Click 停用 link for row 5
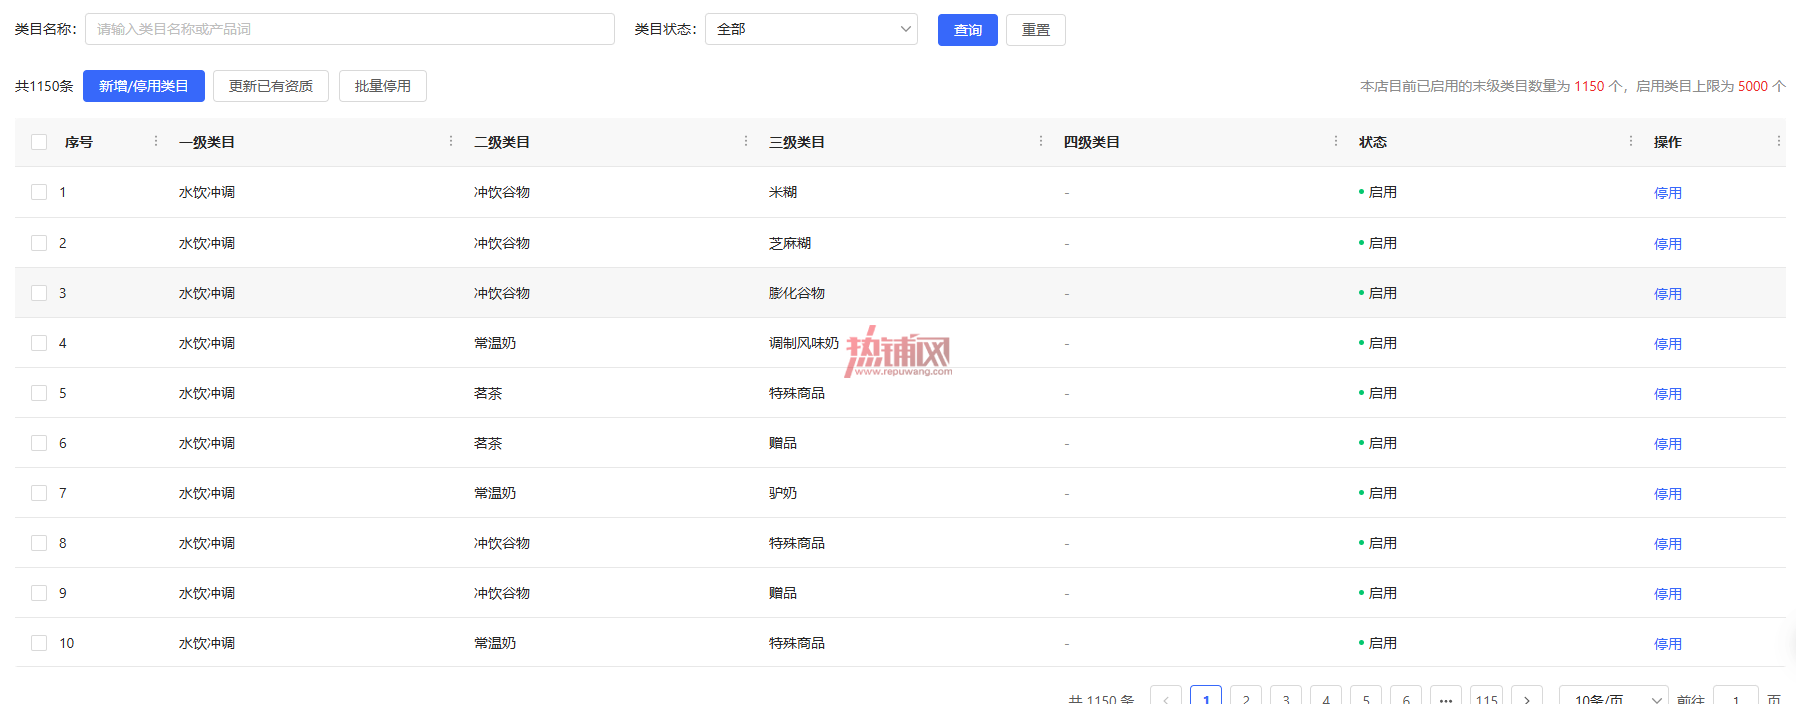Image resolution: width=1796 pixels, height=704 pixels. coord(1668,394)
